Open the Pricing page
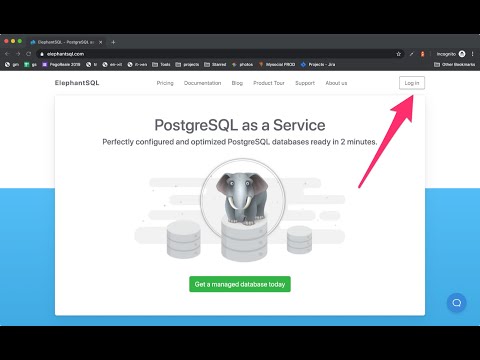This screenshot has height=360, width=480. (x=165, y=83)
